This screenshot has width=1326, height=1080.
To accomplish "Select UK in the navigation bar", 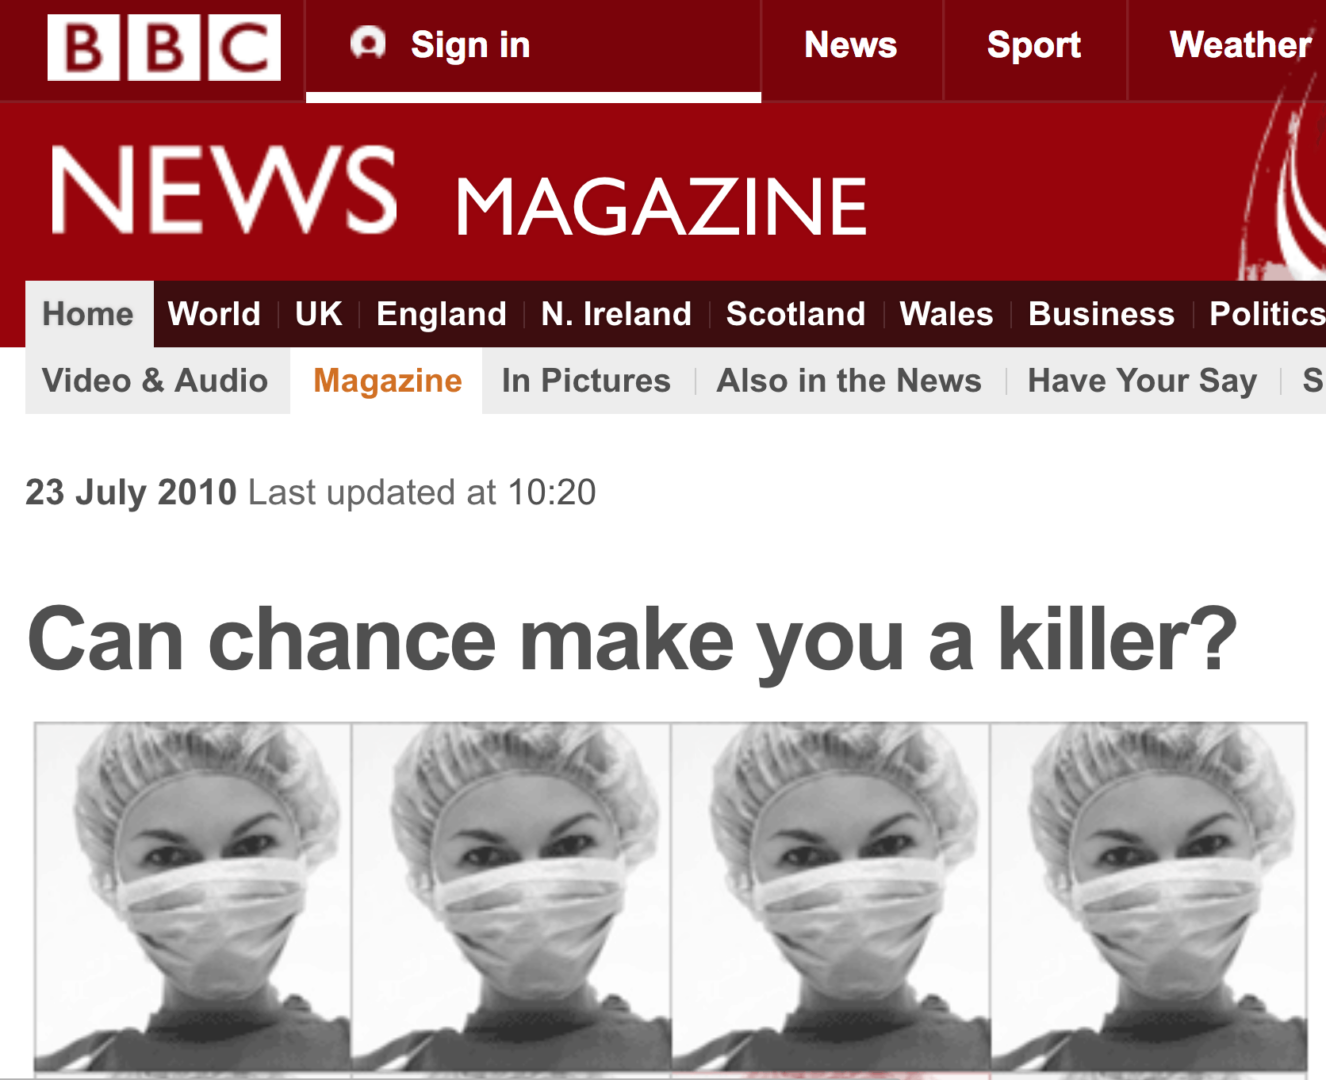I will pyautogui.click(x=318, y=314).
